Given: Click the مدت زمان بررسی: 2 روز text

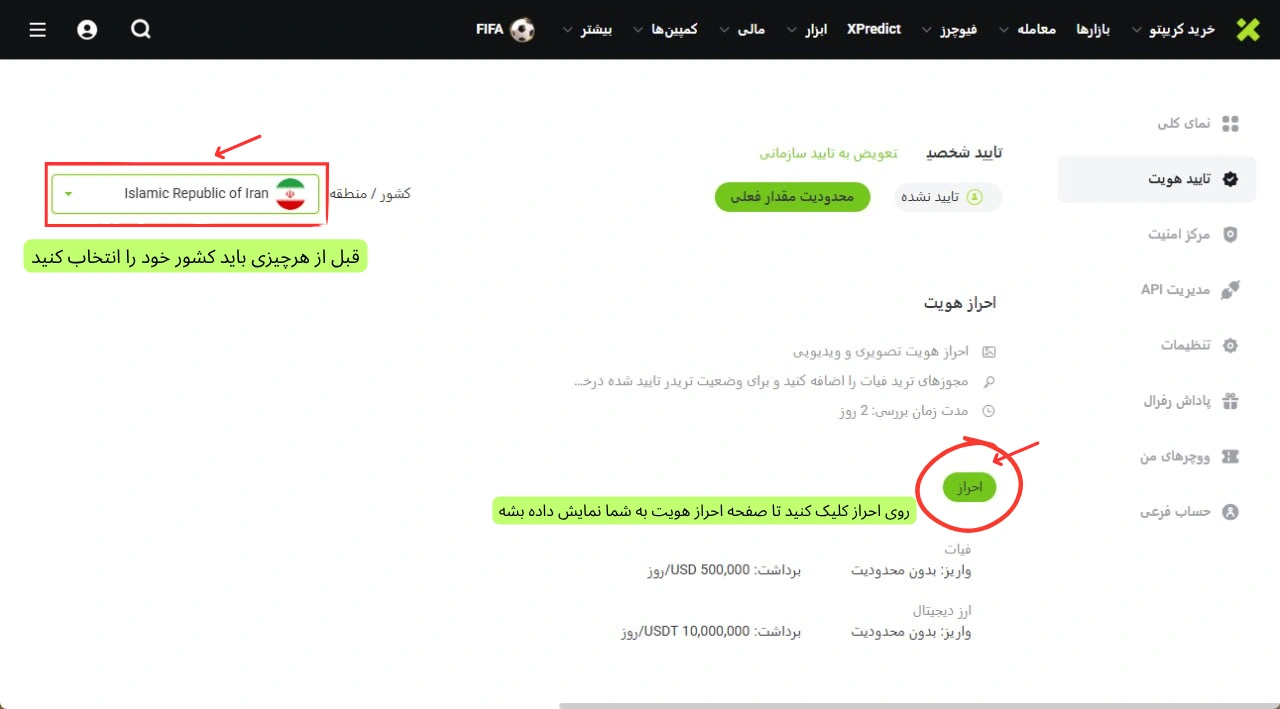Looking at the screenshot, I should coord(903,411).
